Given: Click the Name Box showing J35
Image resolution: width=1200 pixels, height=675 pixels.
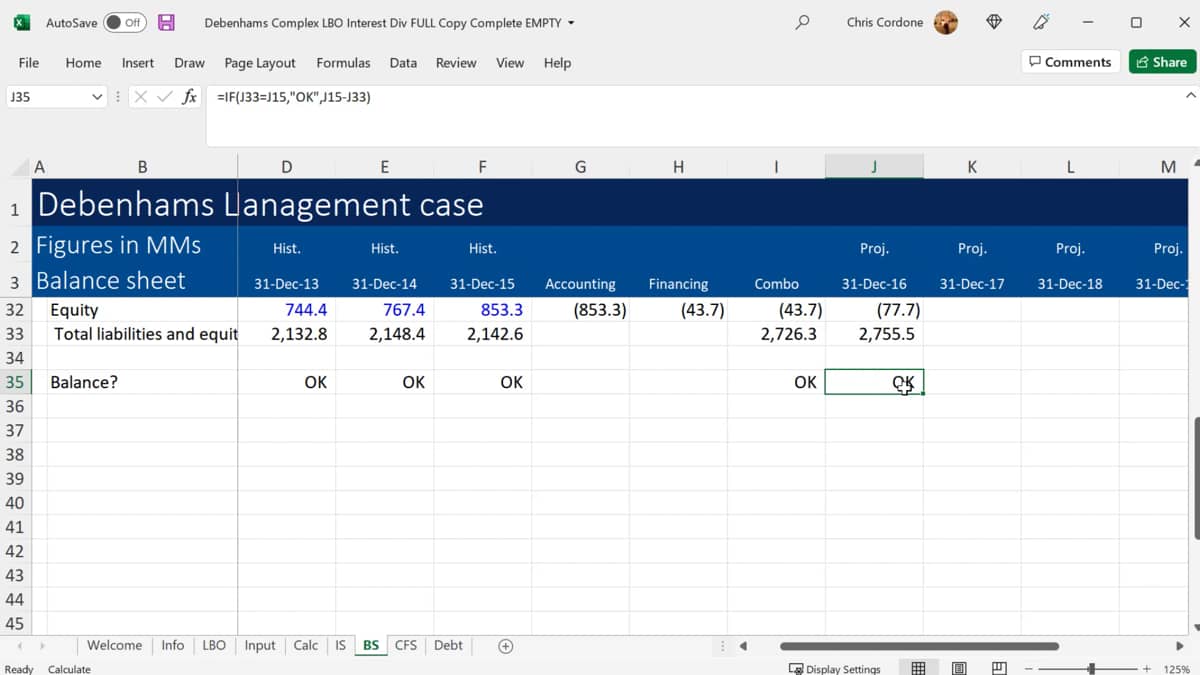Looking at the screenshot, I should [x=47, y=97].
